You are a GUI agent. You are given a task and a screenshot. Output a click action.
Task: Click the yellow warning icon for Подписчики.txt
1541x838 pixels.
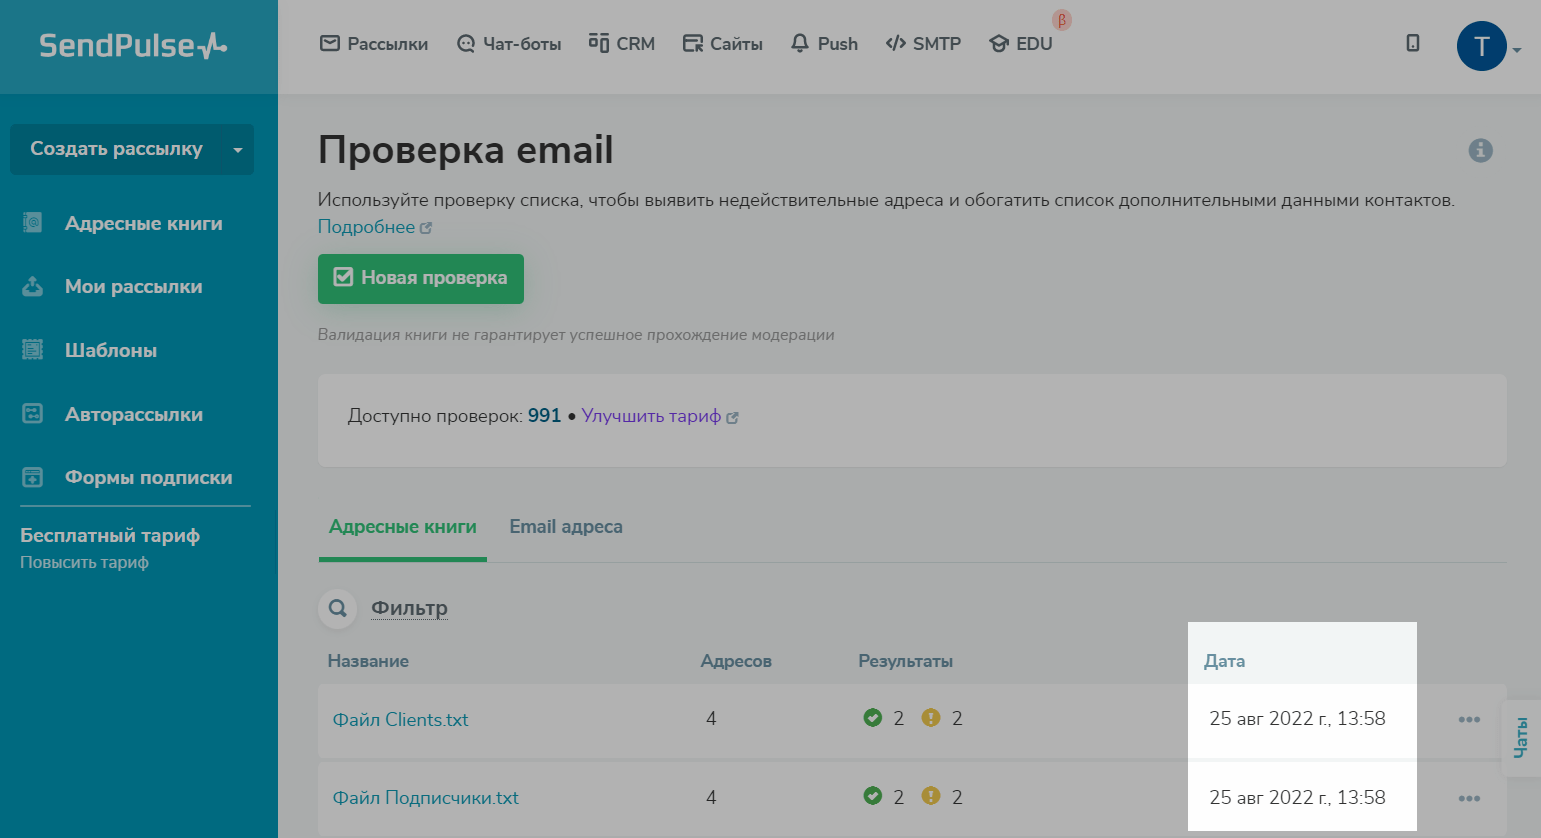pos(931,796)
